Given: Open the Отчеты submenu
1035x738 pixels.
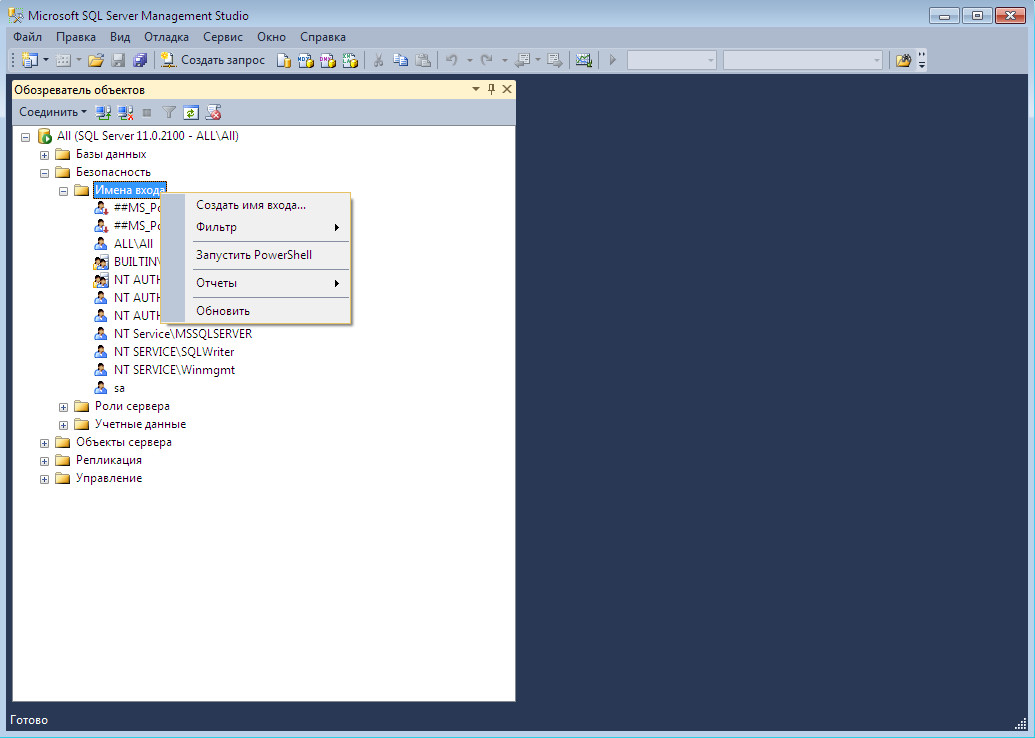Looking at the screenshot, I should tap(255, 283).
